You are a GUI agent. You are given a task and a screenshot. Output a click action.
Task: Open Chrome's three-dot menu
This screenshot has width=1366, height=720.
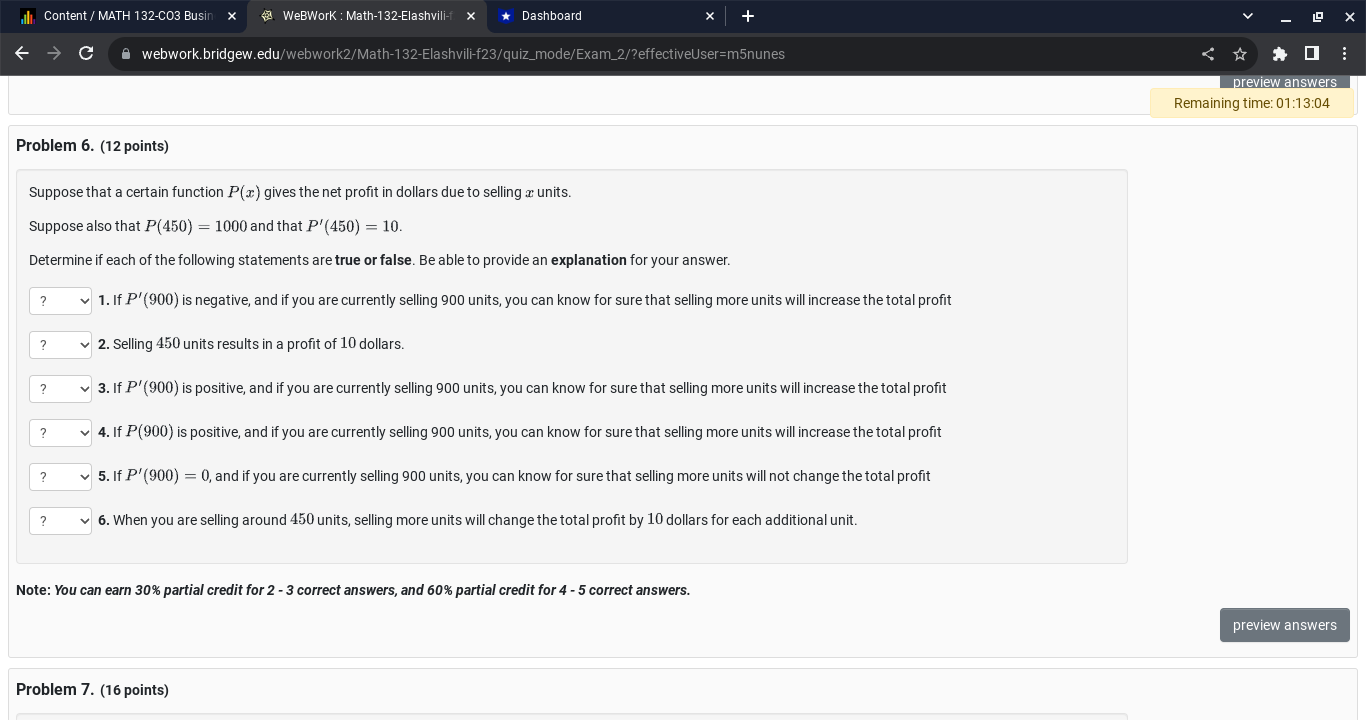pos(1345,54)
